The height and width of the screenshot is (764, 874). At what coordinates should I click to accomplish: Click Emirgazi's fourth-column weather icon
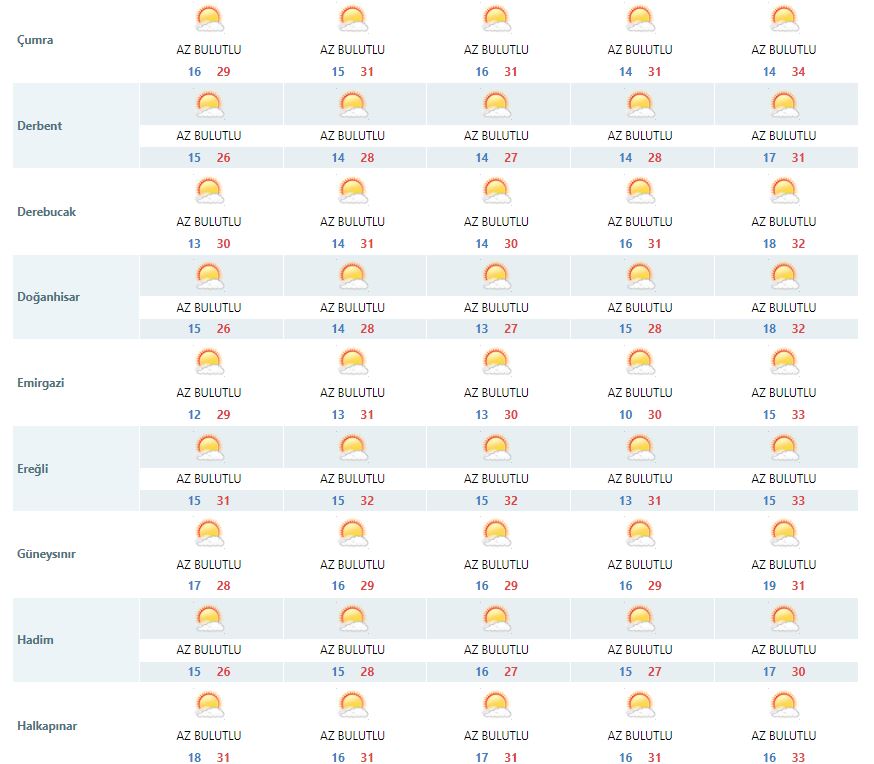[x=641, y=362]
